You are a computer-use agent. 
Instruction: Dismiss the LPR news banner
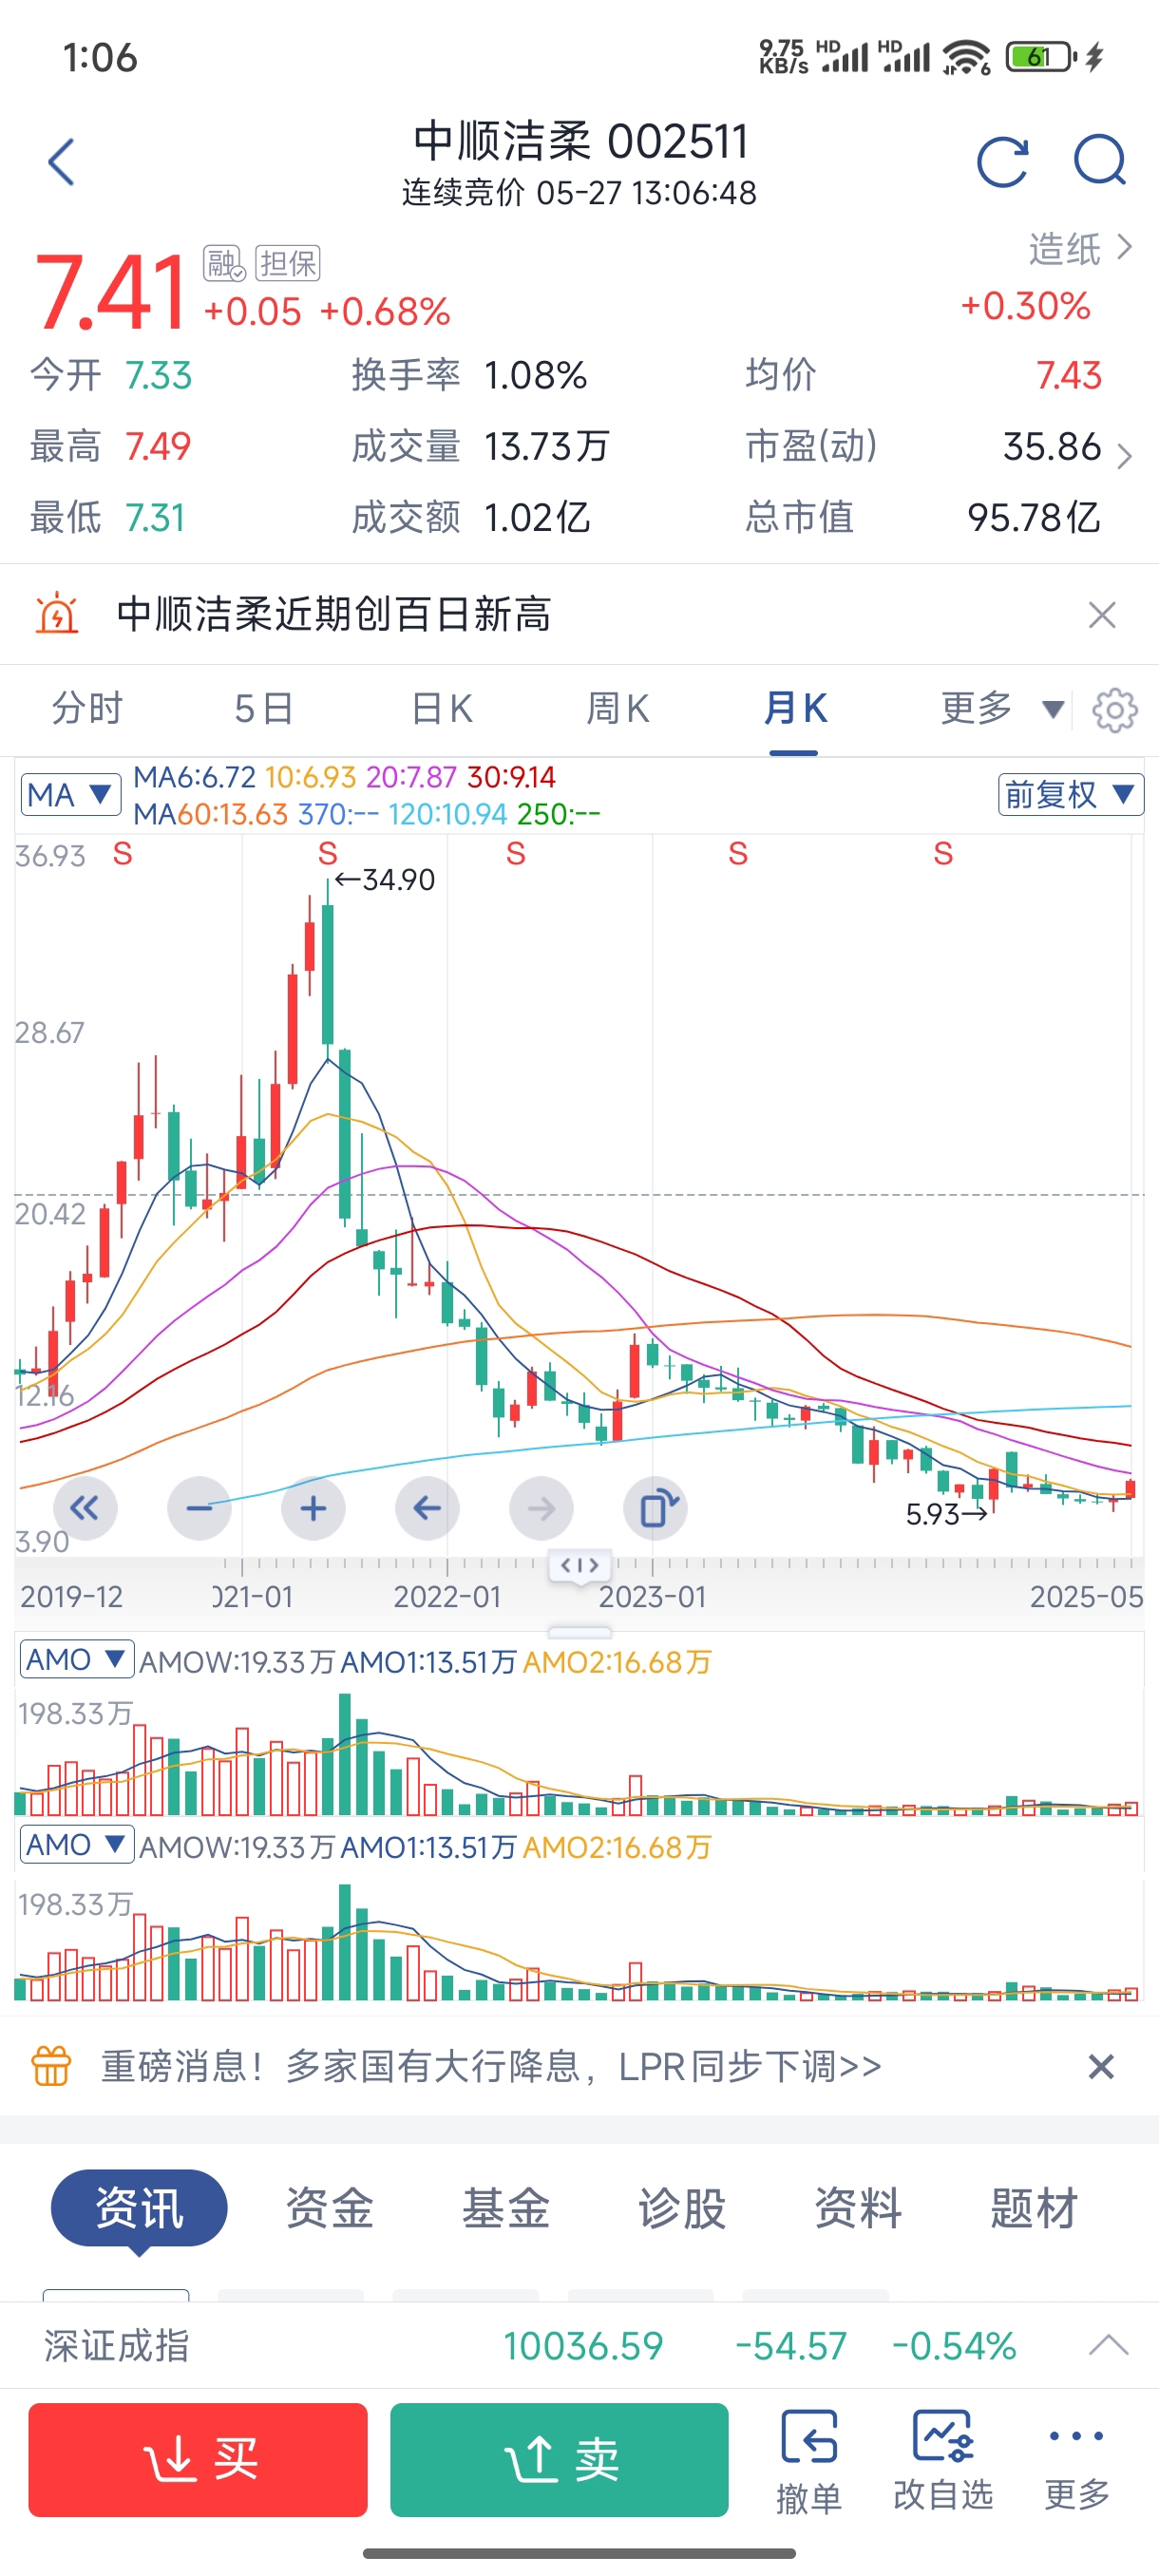click(x=1101, y=2066)
